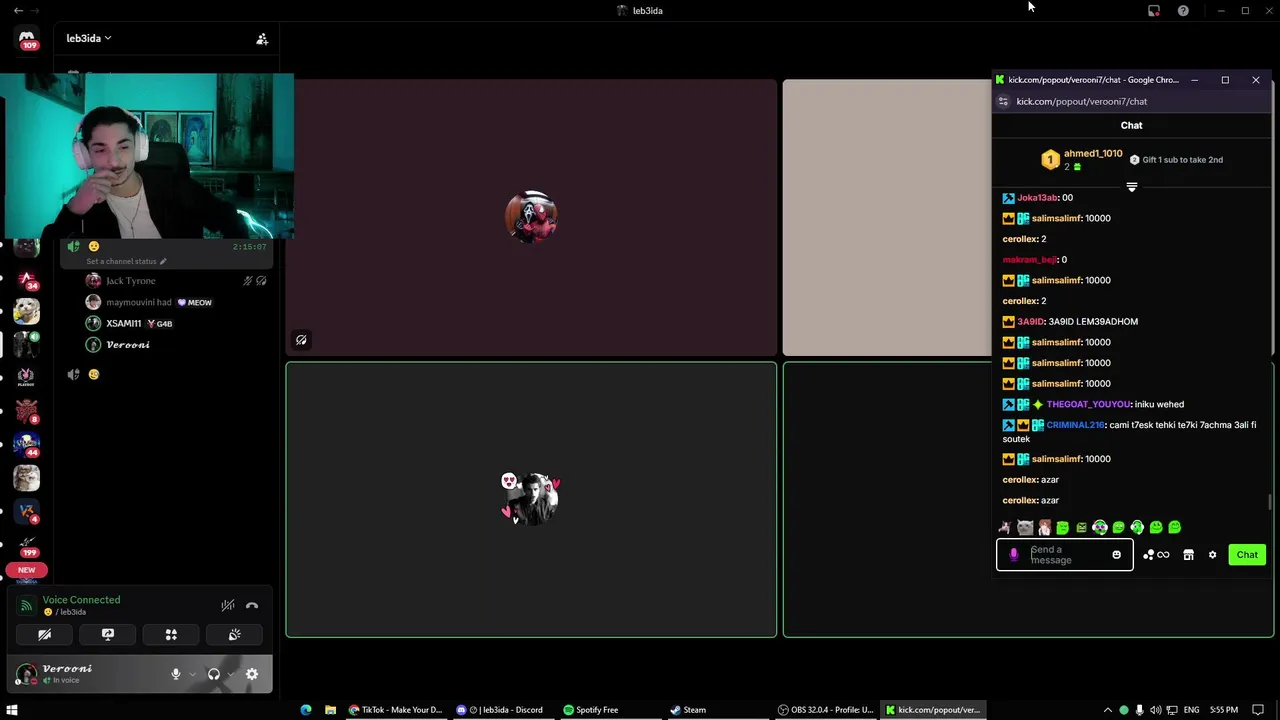Image resolution: width=1280 pixels, height=720 pixels.
Task: Invite people to the leb3ida server
Action: (262, 39)
